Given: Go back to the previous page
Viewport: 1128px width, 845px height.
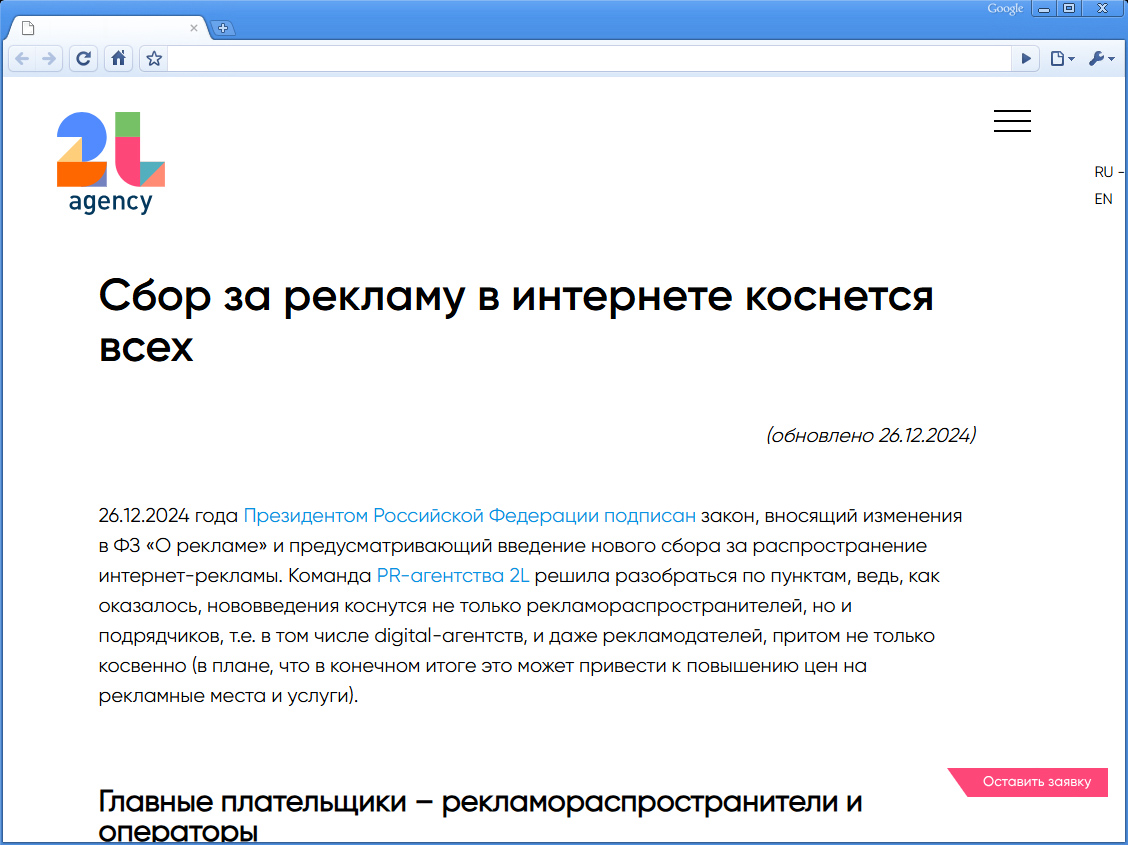Looking at the screenshot, I should (22, 59).
